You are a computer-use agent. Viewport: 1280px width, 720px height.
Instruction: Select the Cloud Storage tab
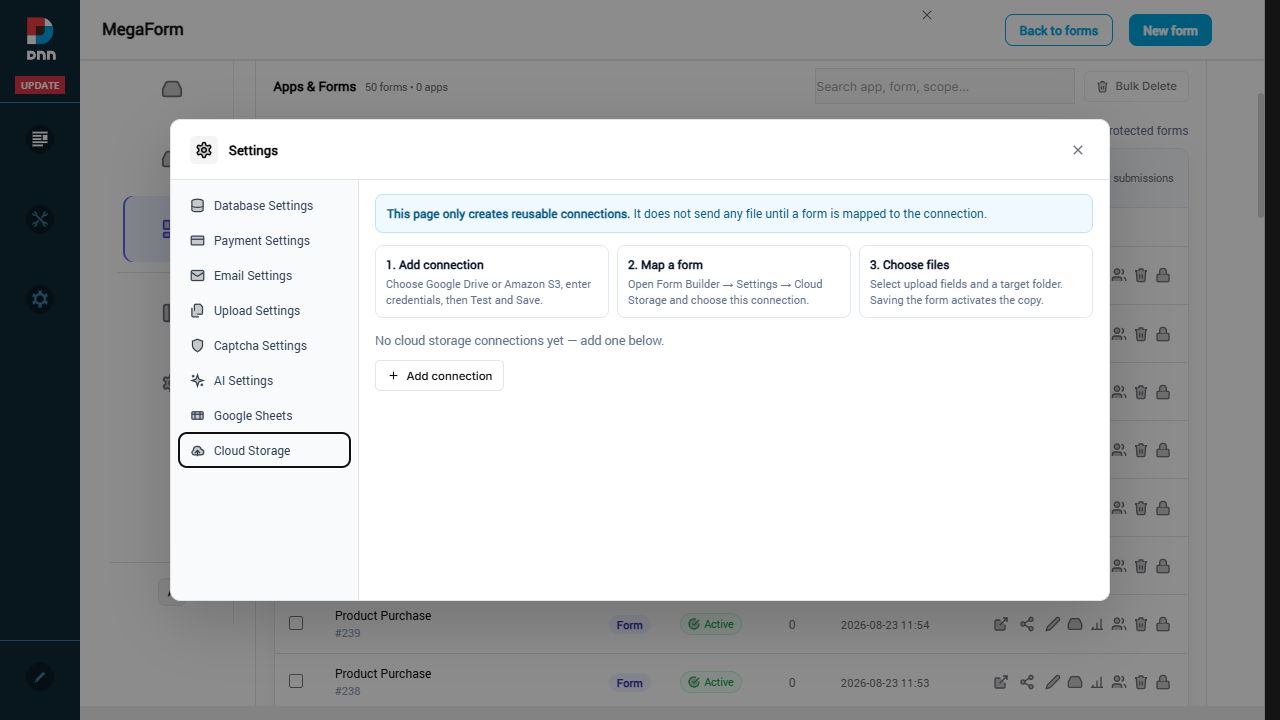[264, 450]
